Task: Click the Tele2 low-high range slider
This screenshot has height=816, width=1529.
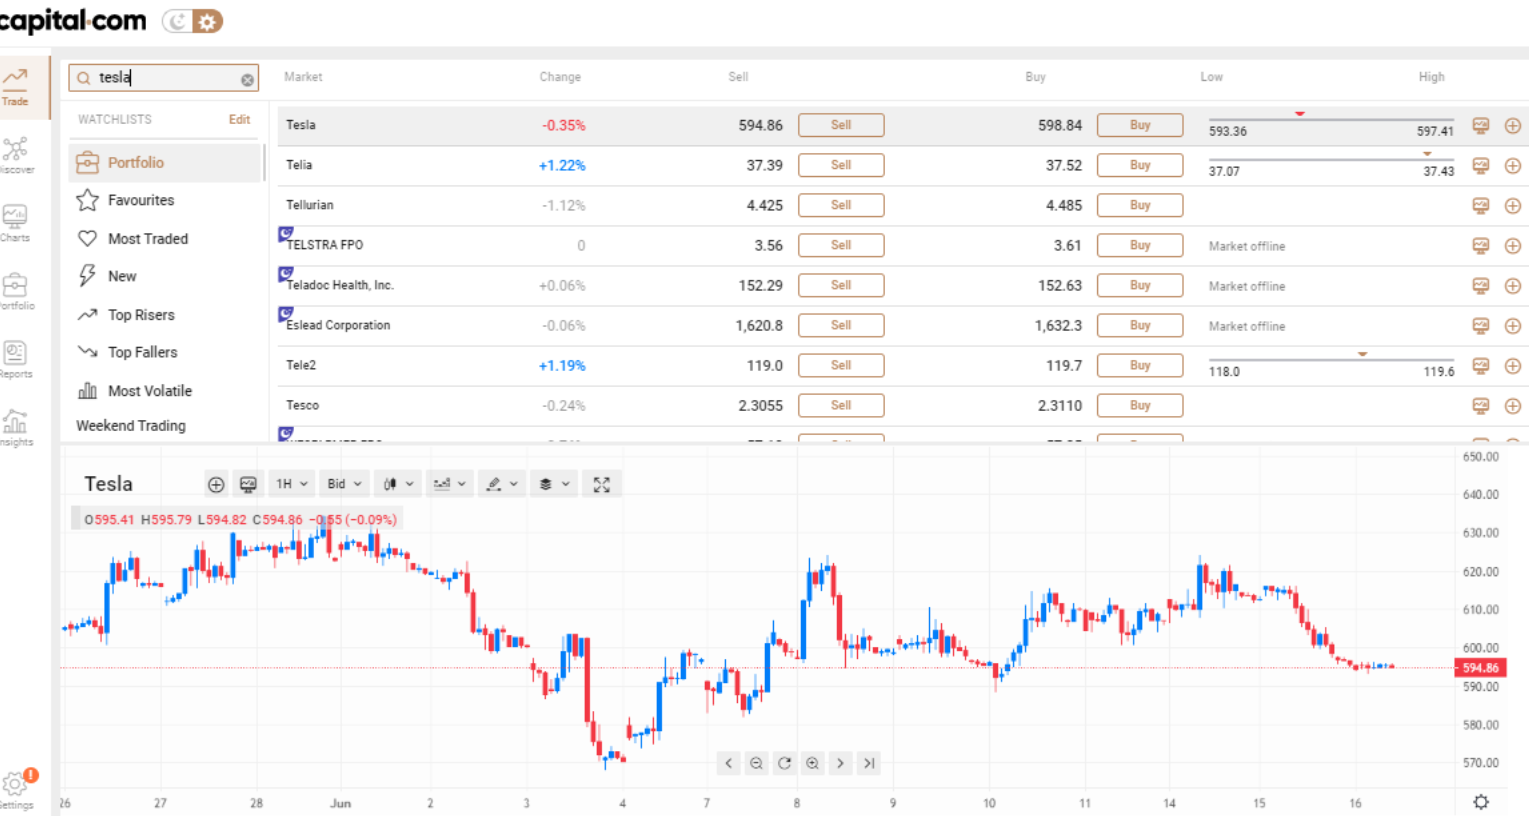Action: click(1331, 359)
